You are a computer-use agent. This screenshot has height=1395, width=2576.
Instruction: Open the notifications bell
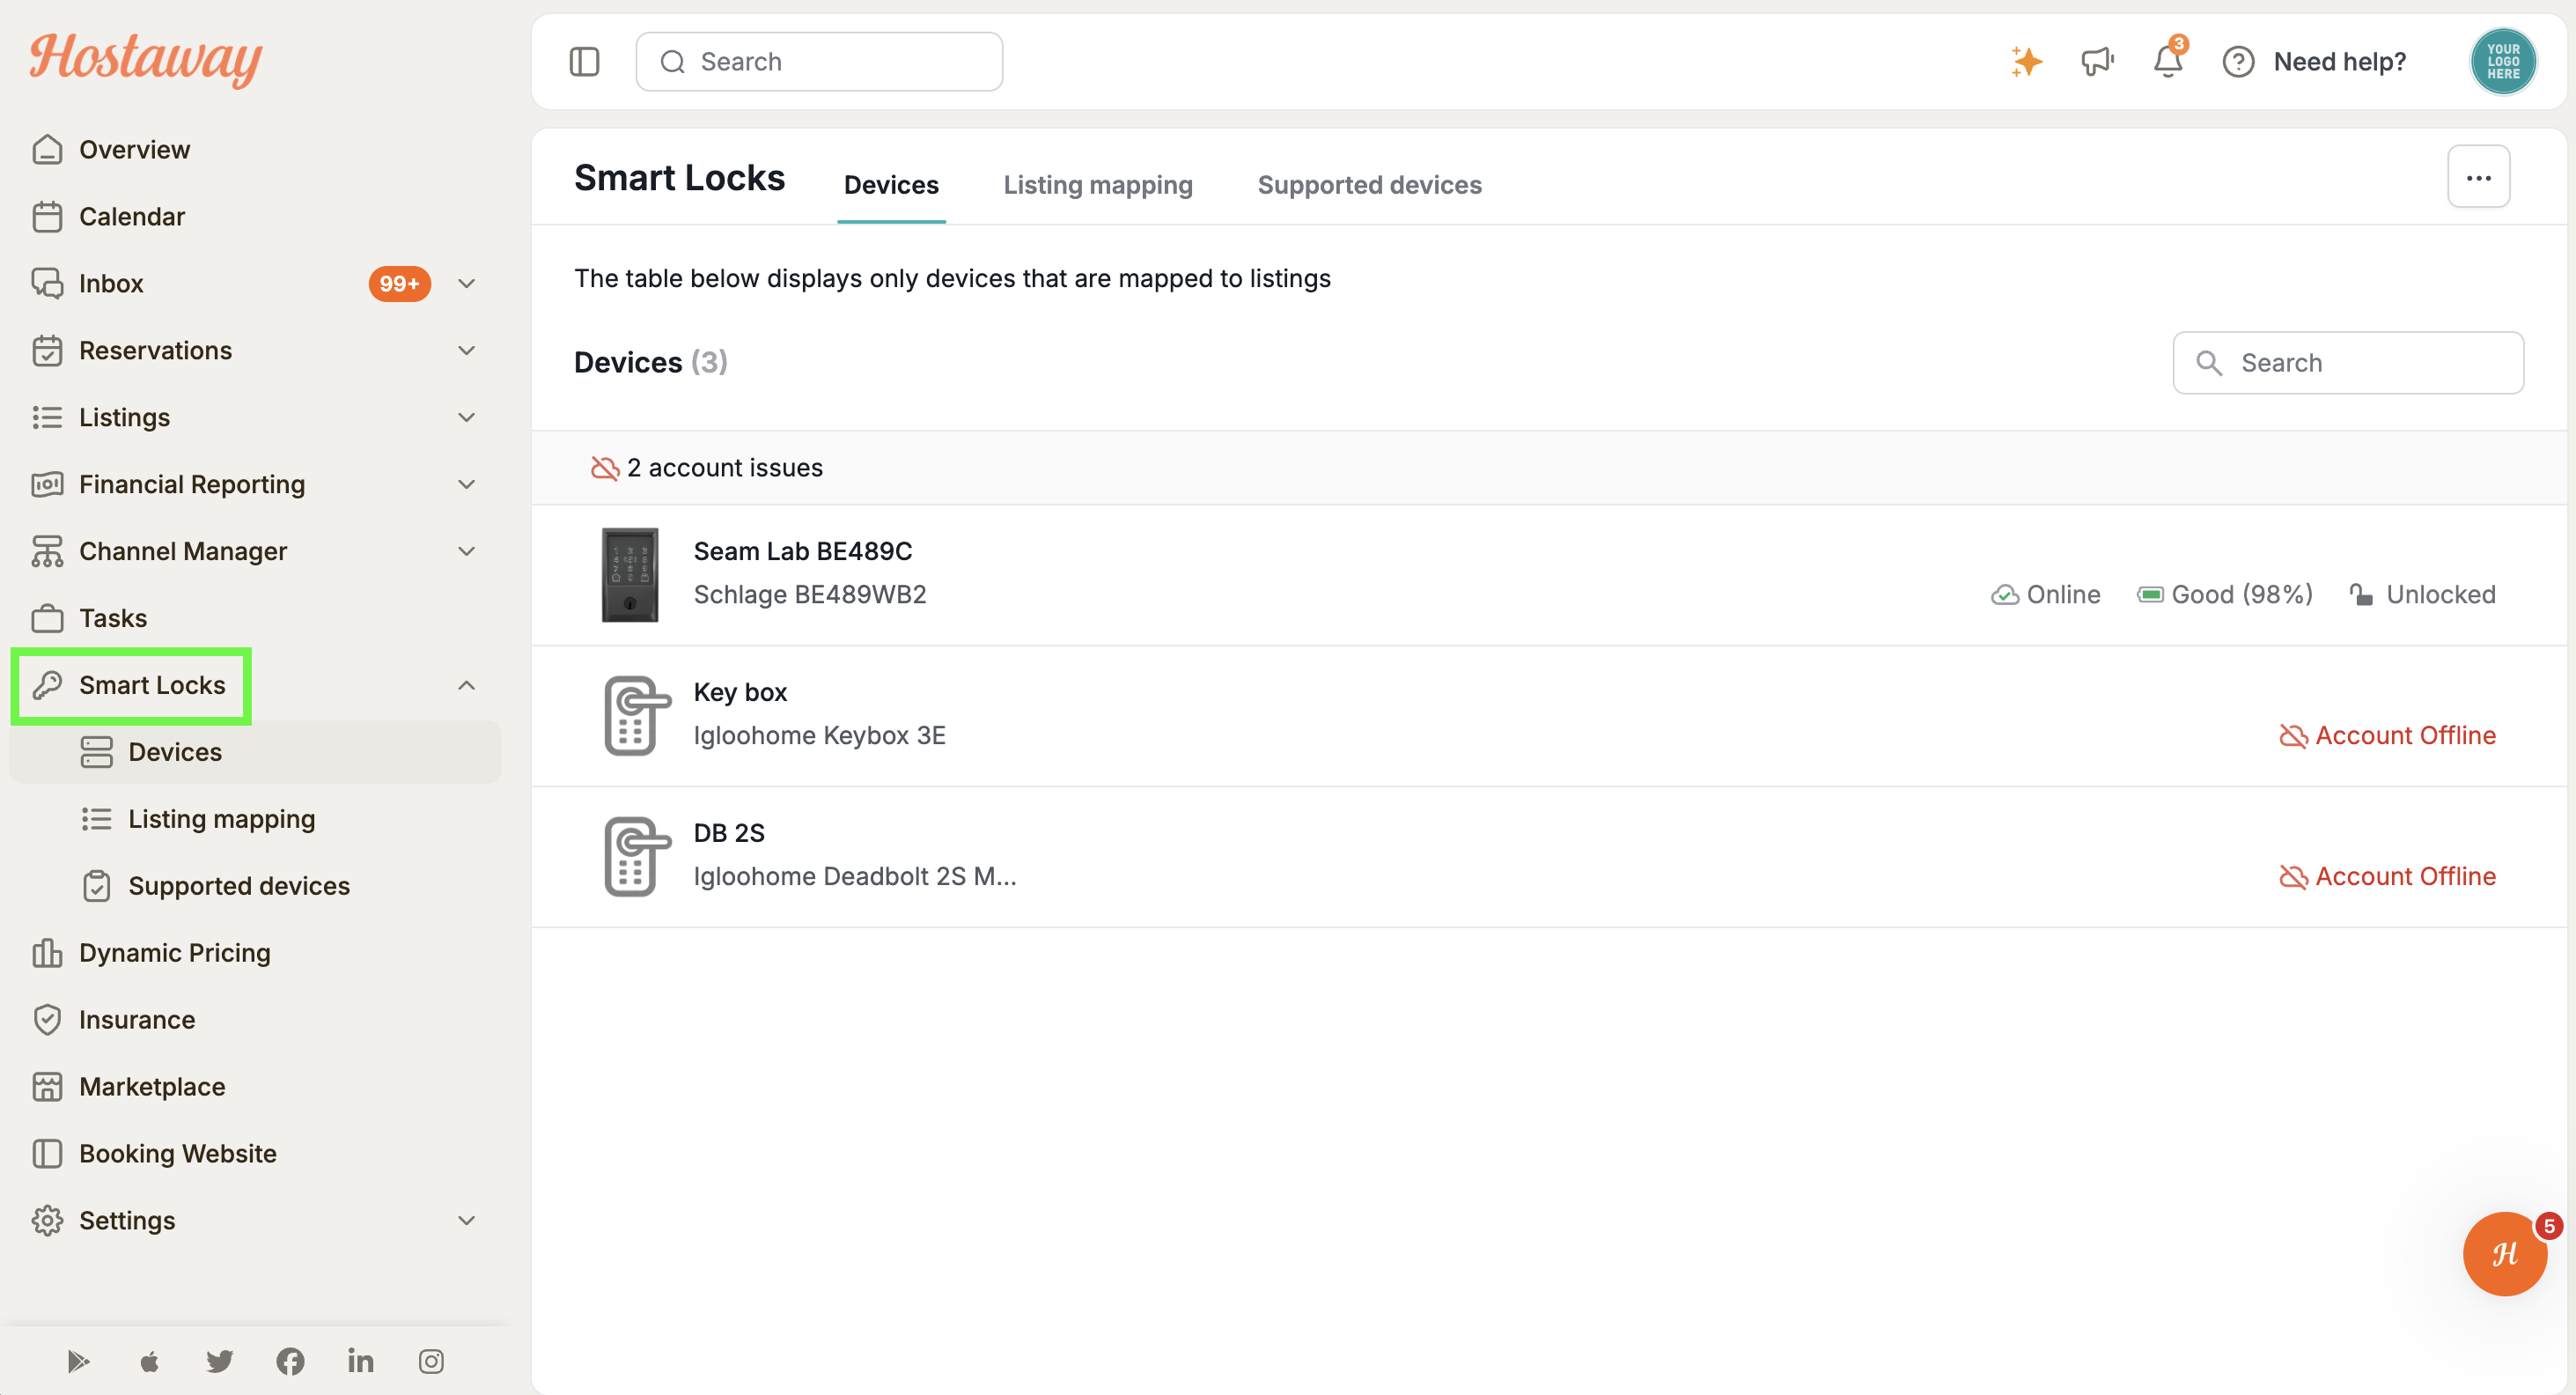click(x=2168, y=60)
